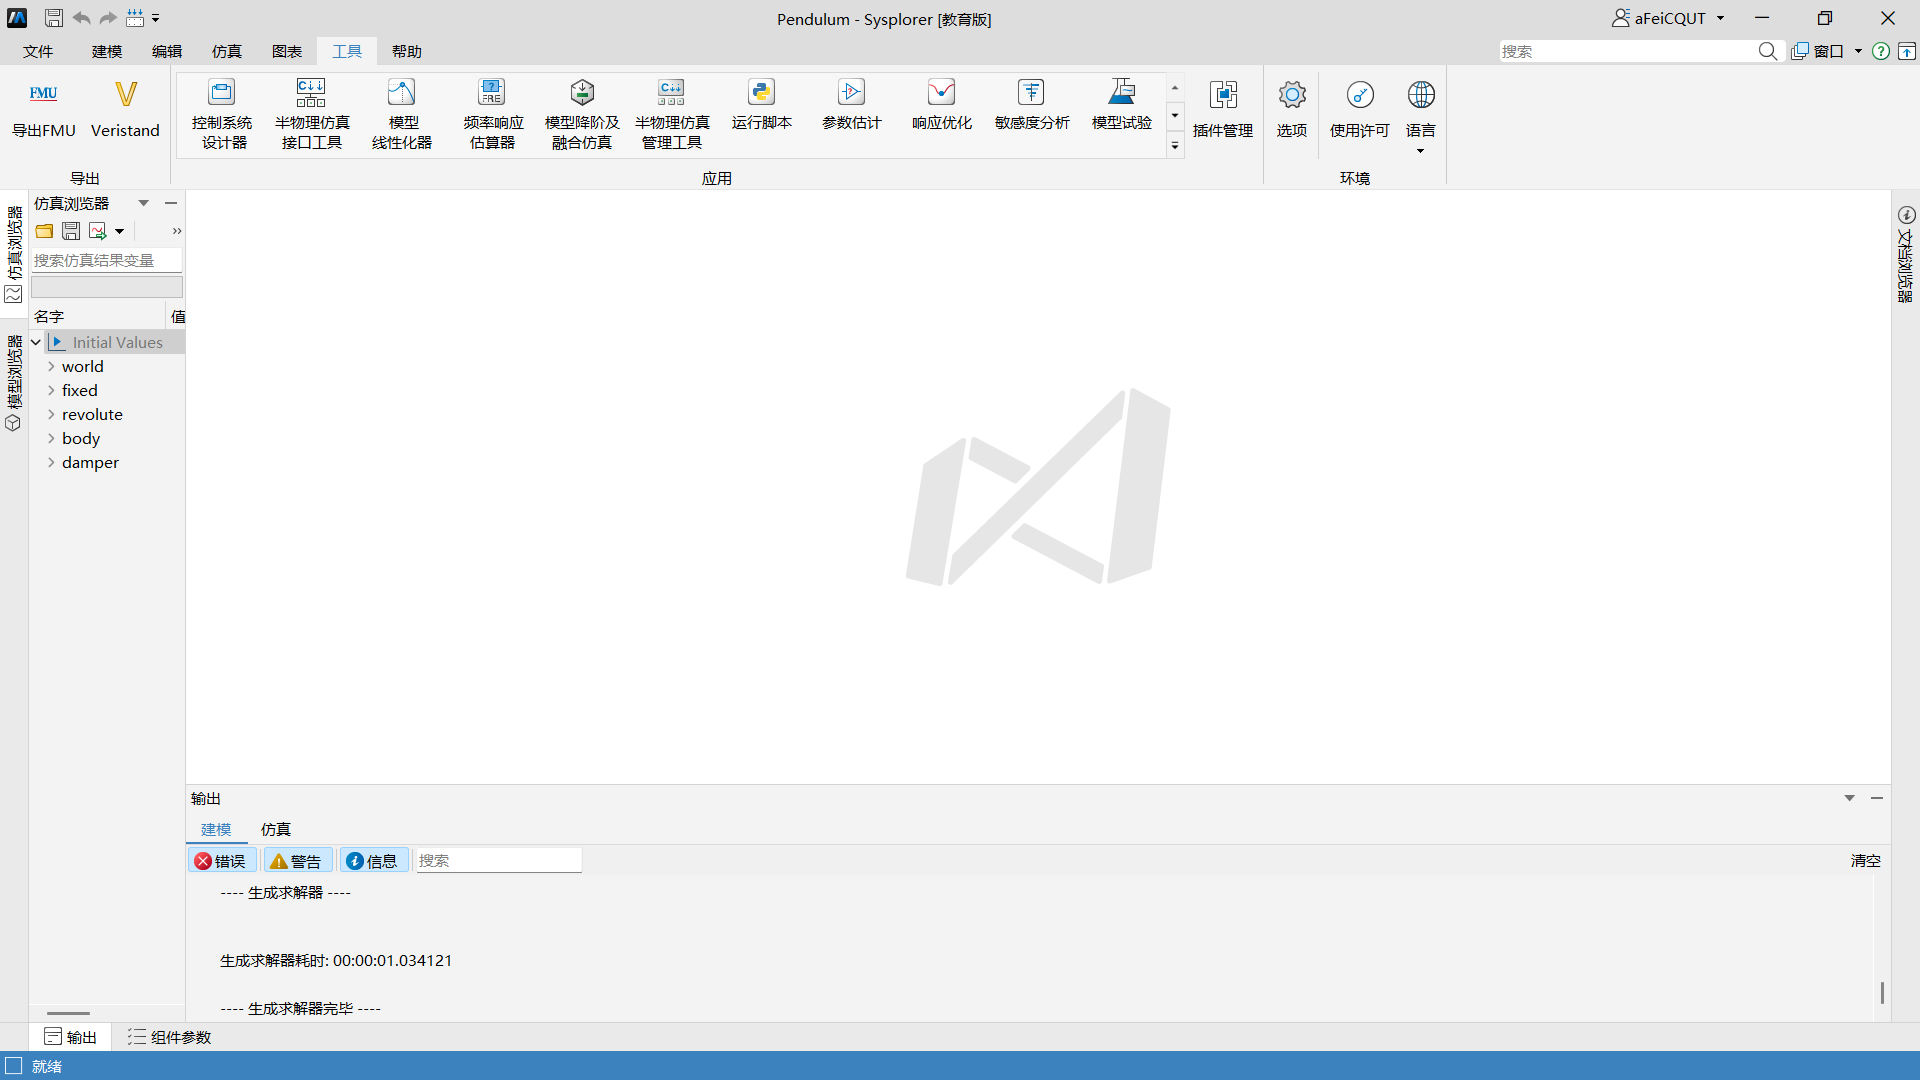The height and width of the screenshot is (1080, 1920).
Task: Open export results dropdown arrow in 仿真浏览器
Action: [x=119, y=231]
